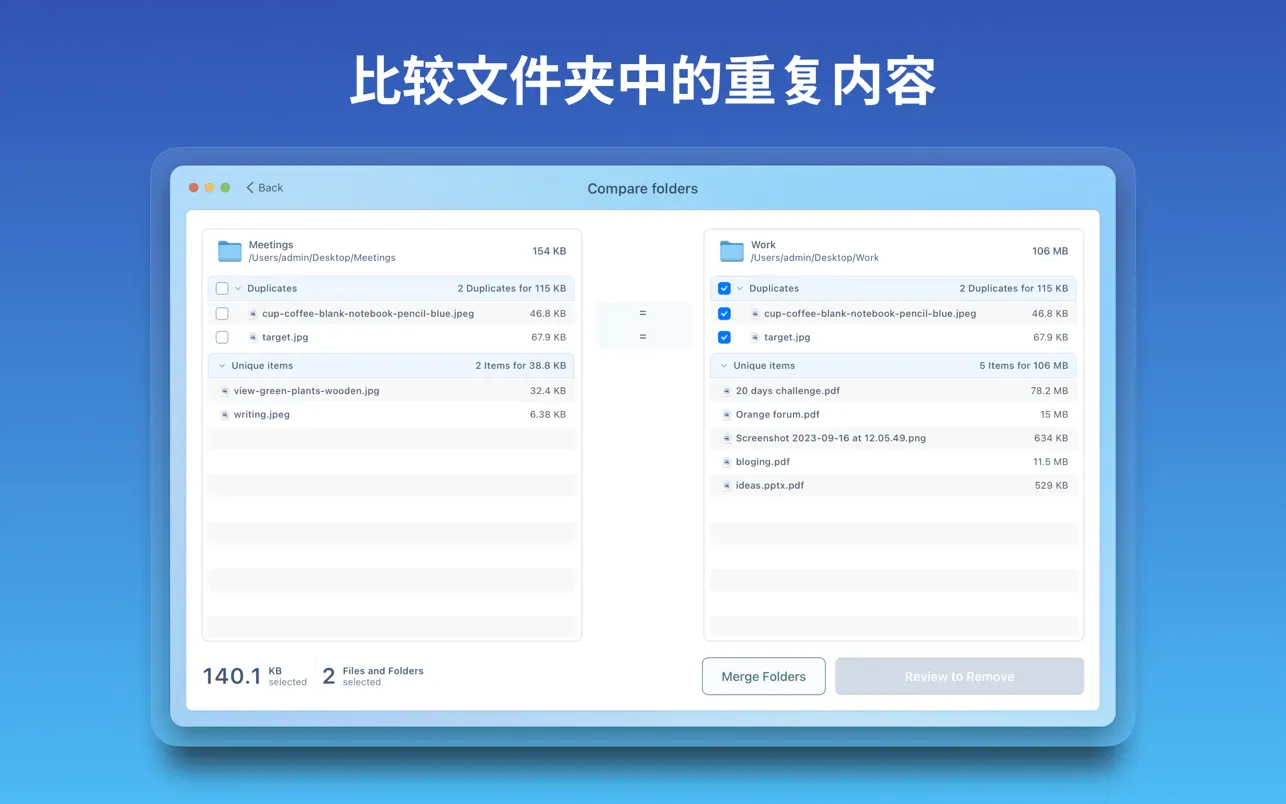Click the 106 MB Work folder size
Viewport: 1286px width, 804px height.
[x=1050, y=251]
